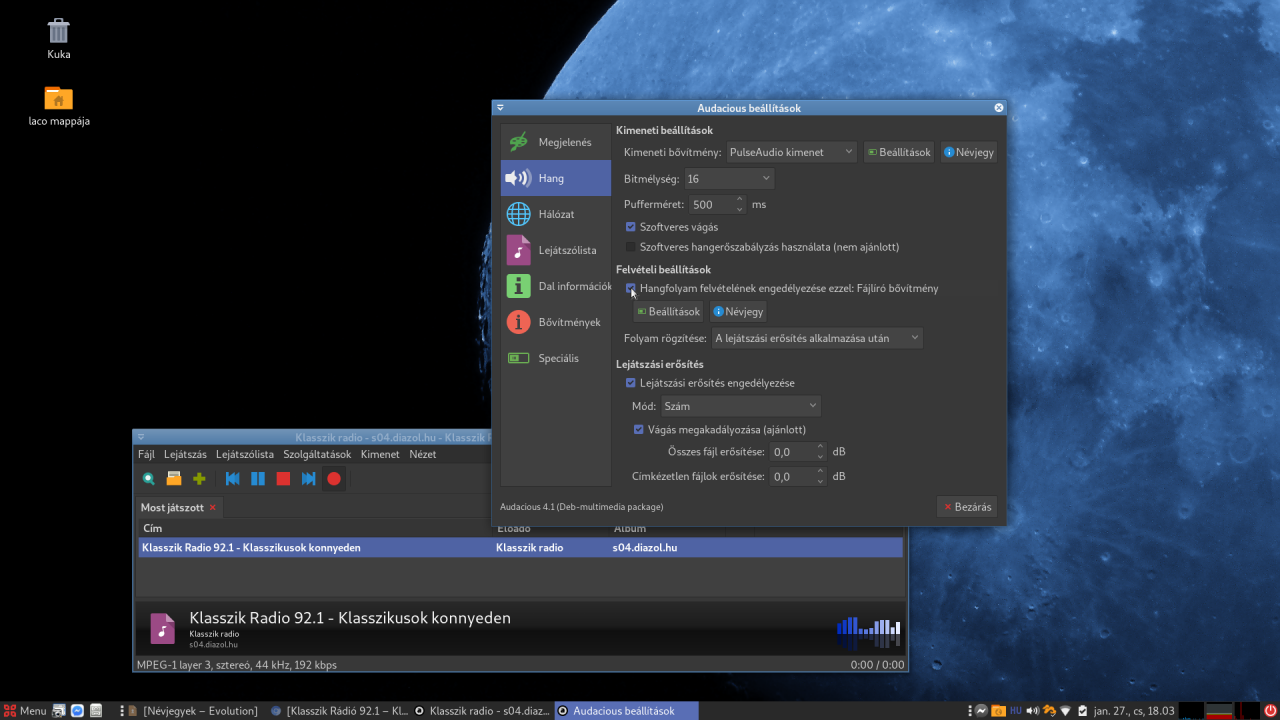This screenshot has height=720, width=1280.
Task: Open the Folyam rögzítése dropdown
Action: (817, 338)
